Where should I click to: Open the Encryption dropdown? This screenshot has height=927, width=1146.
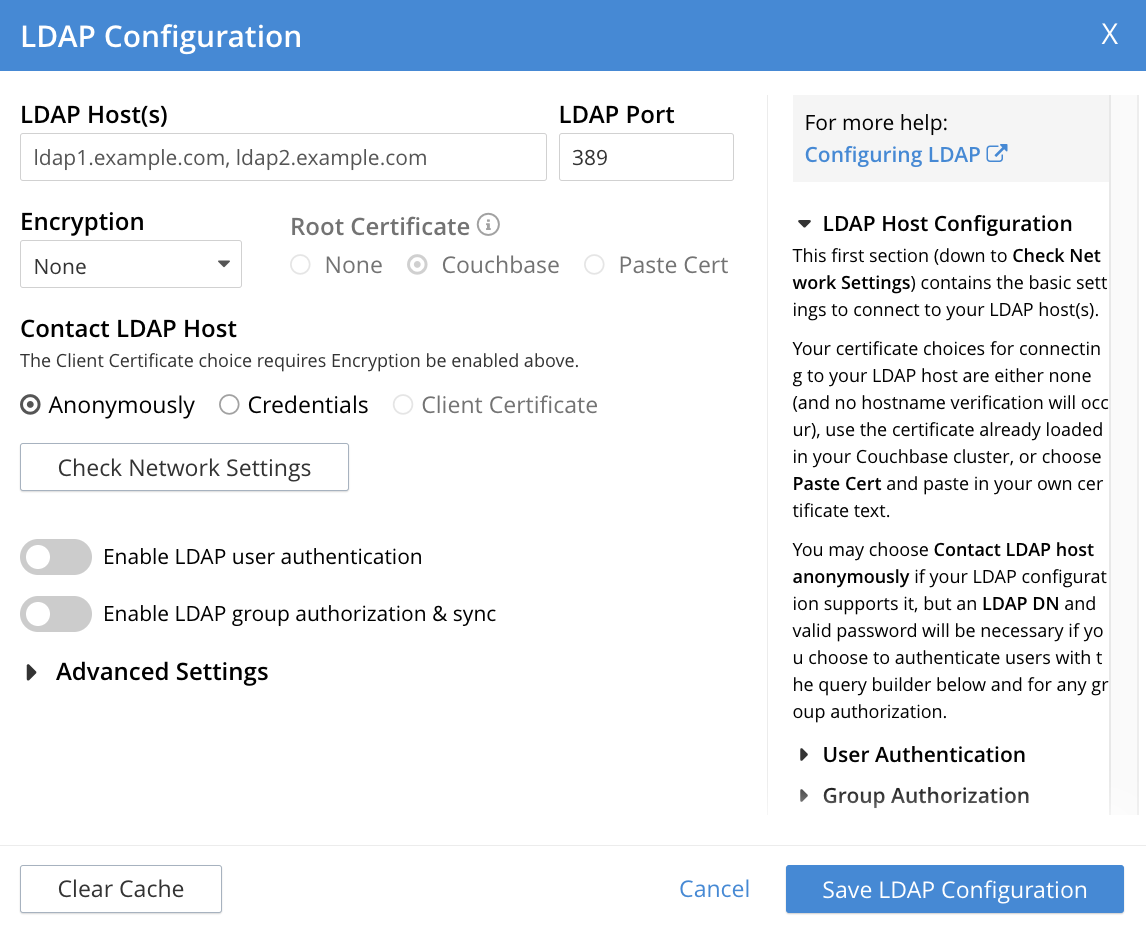131,264
